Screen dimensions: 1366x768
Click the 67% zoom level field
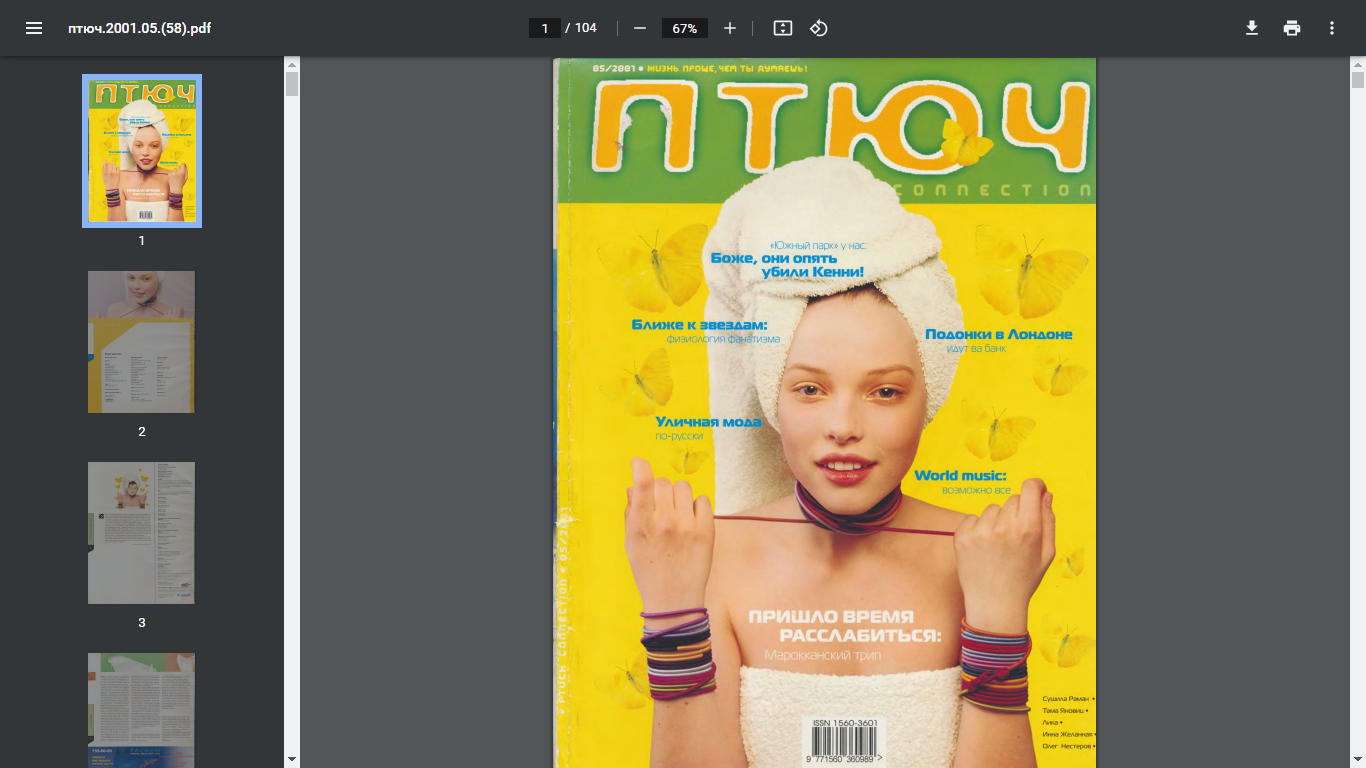[685, 28]
